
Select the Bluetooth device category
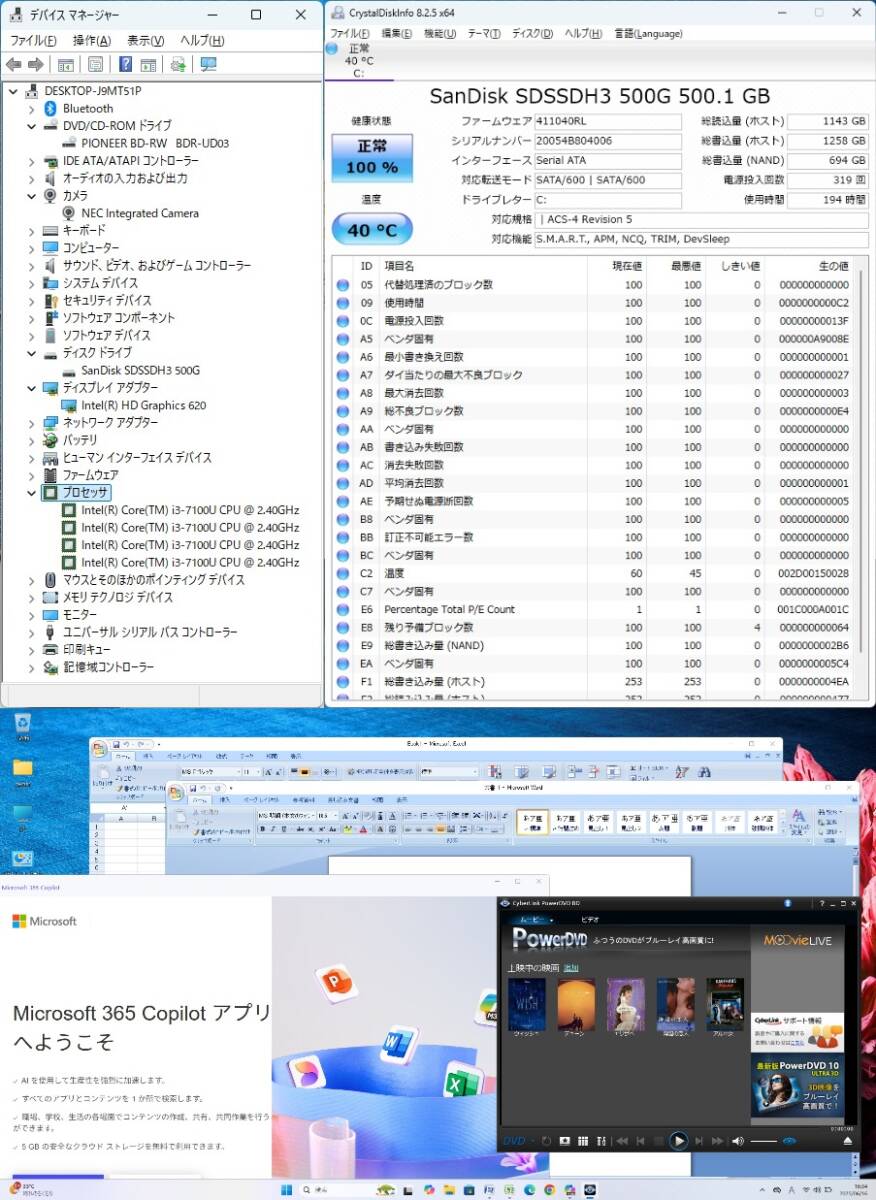click(x=88, y=108)
